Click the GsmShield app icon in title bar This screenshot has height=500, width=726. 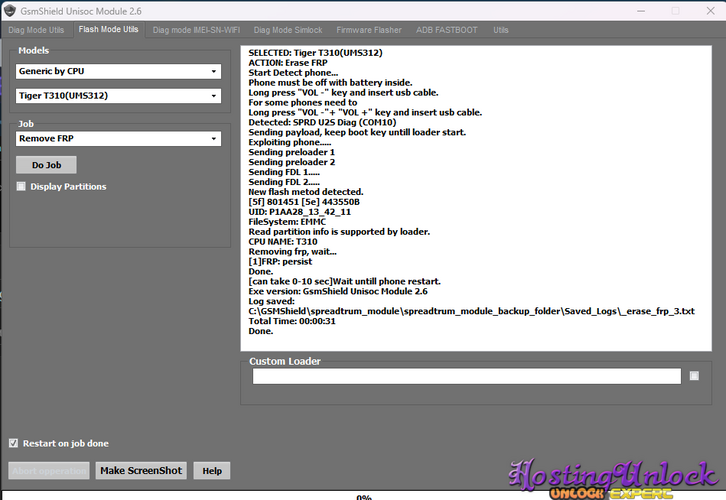(x=10, y=10)
